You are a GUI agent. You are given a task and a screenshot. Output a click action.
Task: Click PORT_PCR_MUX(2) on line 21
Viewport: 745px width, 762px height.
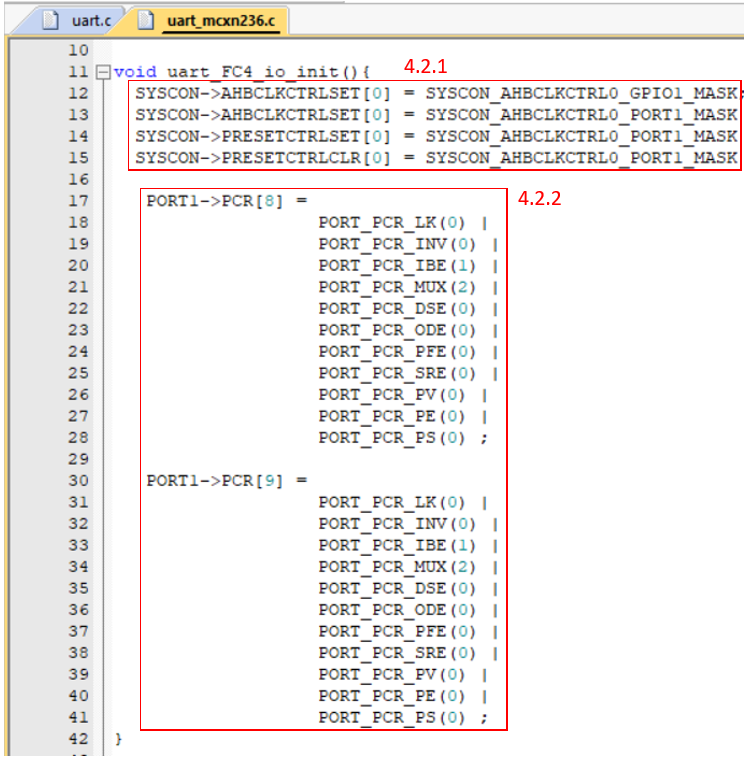(x=397, y=287)
